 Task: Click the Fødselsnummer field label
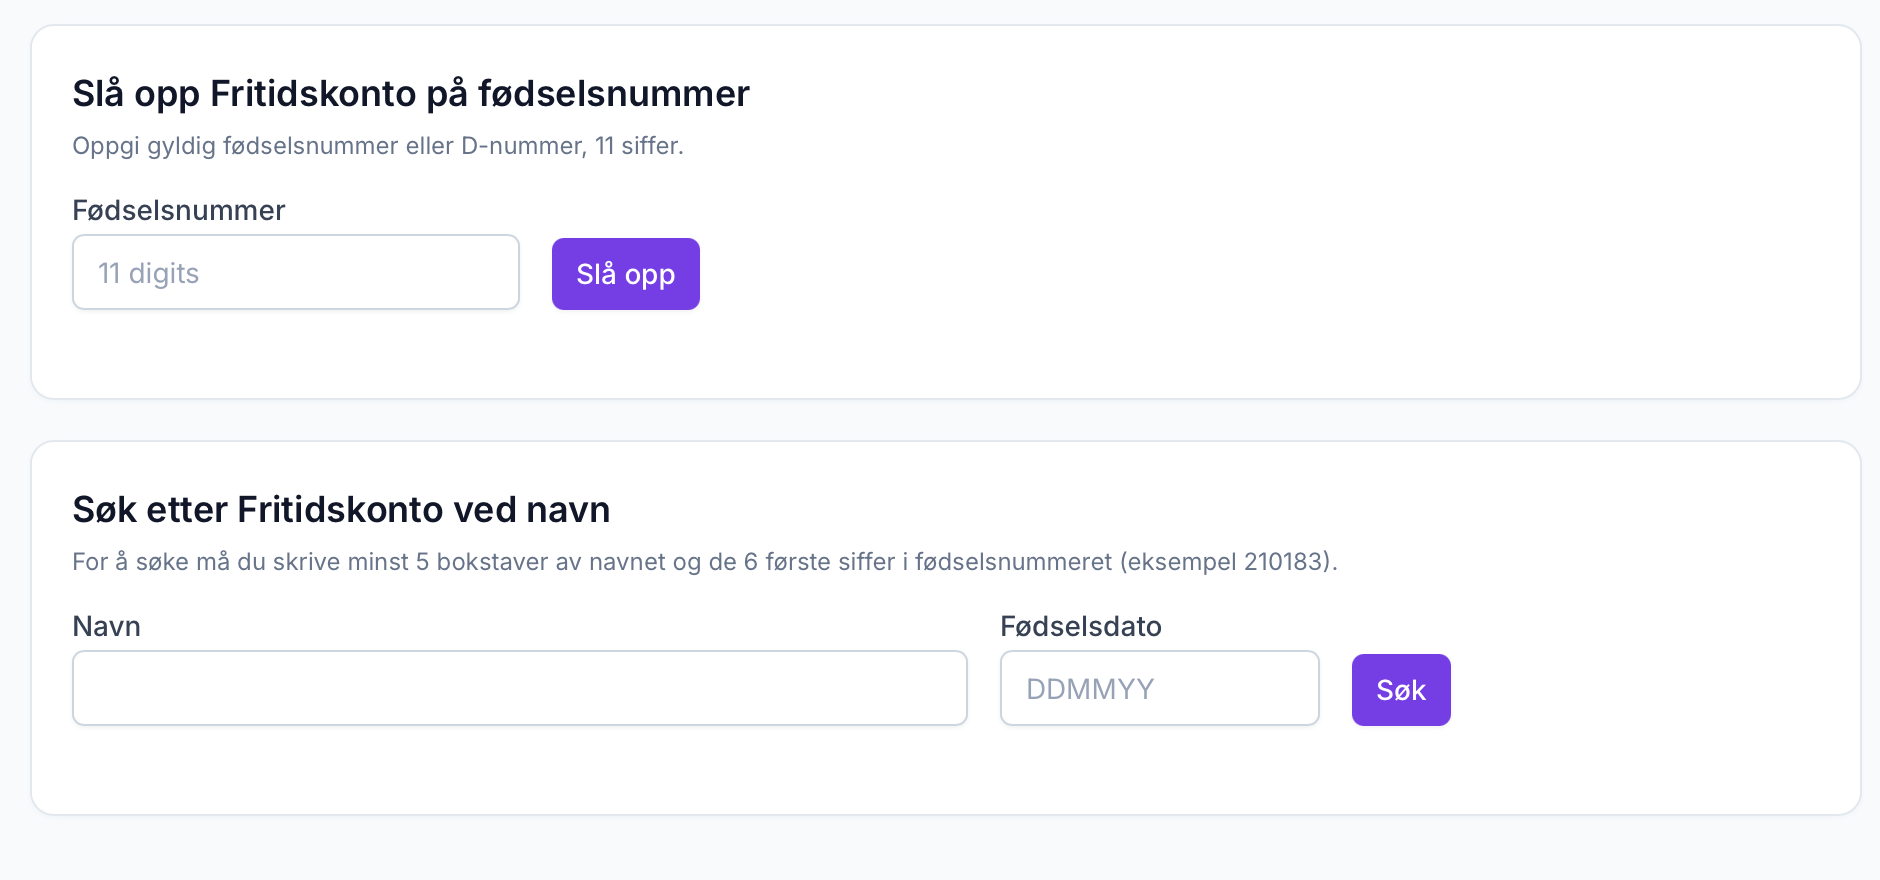coord(179,210)
